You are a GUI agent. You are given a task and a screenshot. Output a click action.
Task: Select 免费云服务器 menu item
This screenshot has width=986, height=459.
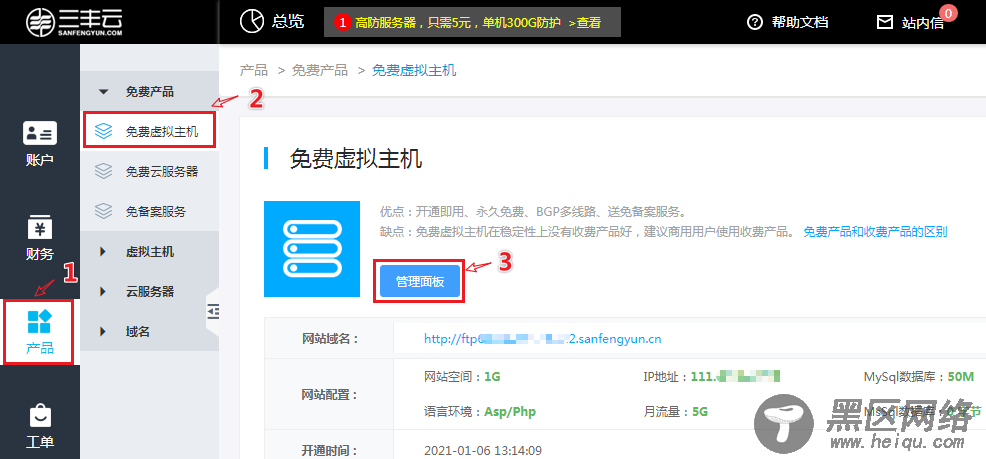150,171
